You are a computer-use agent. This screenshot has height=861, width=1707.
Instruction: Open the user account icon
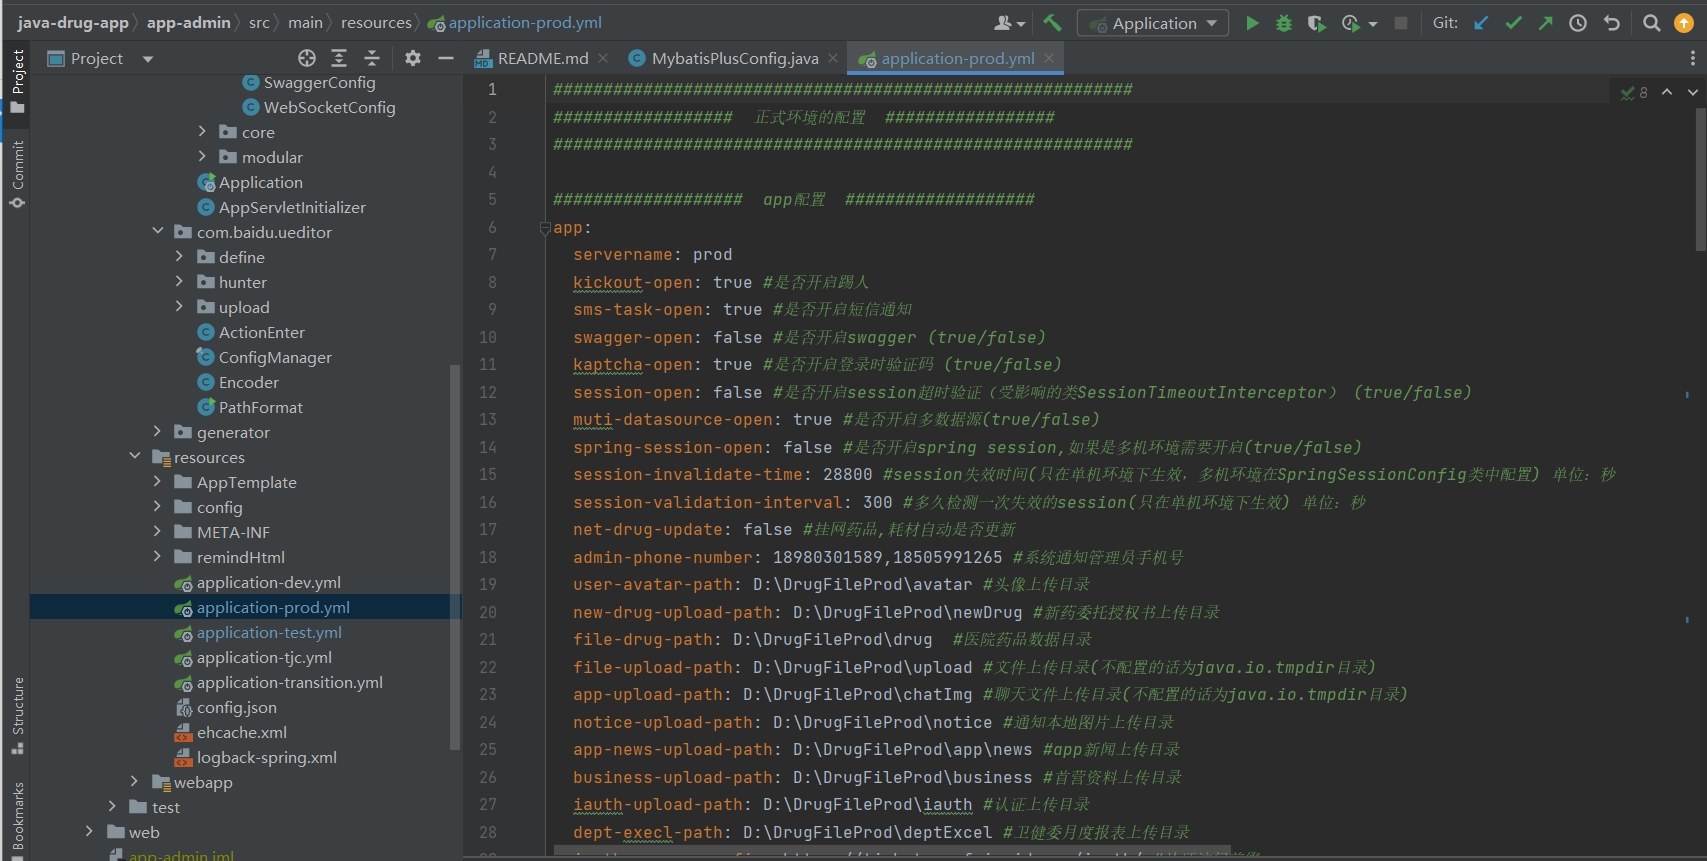[x=1009, y=22]
